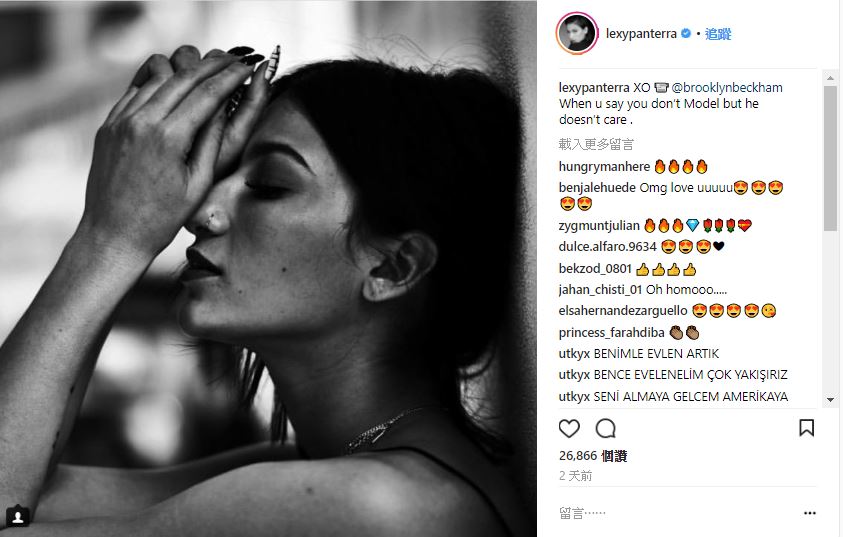
Task: Open lexypanterra profile picture avatar
Action: coord(577,33)
